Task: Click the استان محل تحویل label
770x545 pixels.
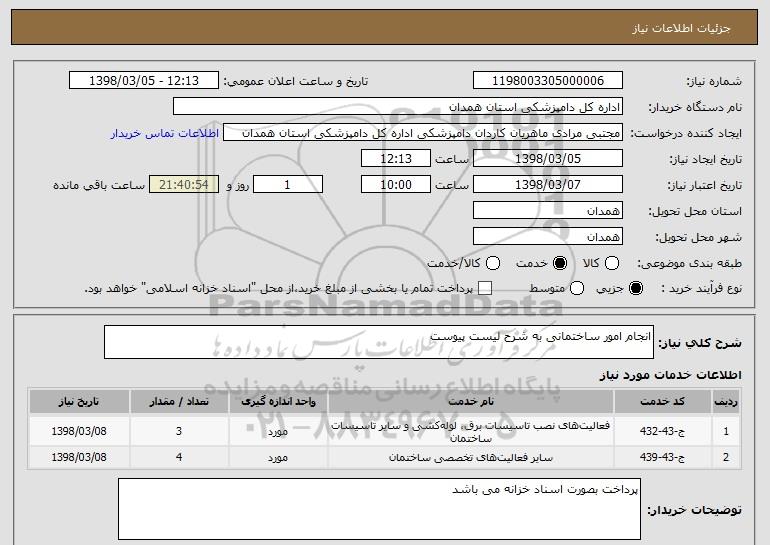Action: [x=695, y=211]
